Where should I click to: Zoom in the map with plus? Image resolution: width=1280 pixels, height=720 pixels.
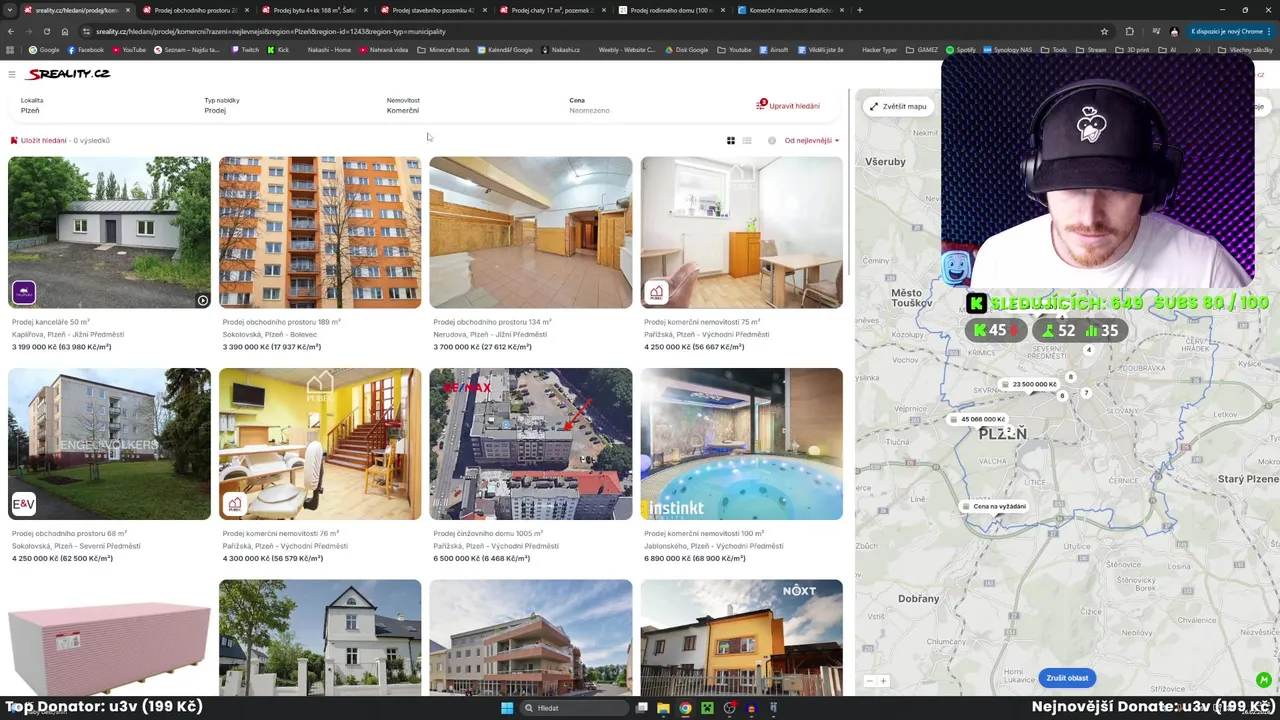883,681
